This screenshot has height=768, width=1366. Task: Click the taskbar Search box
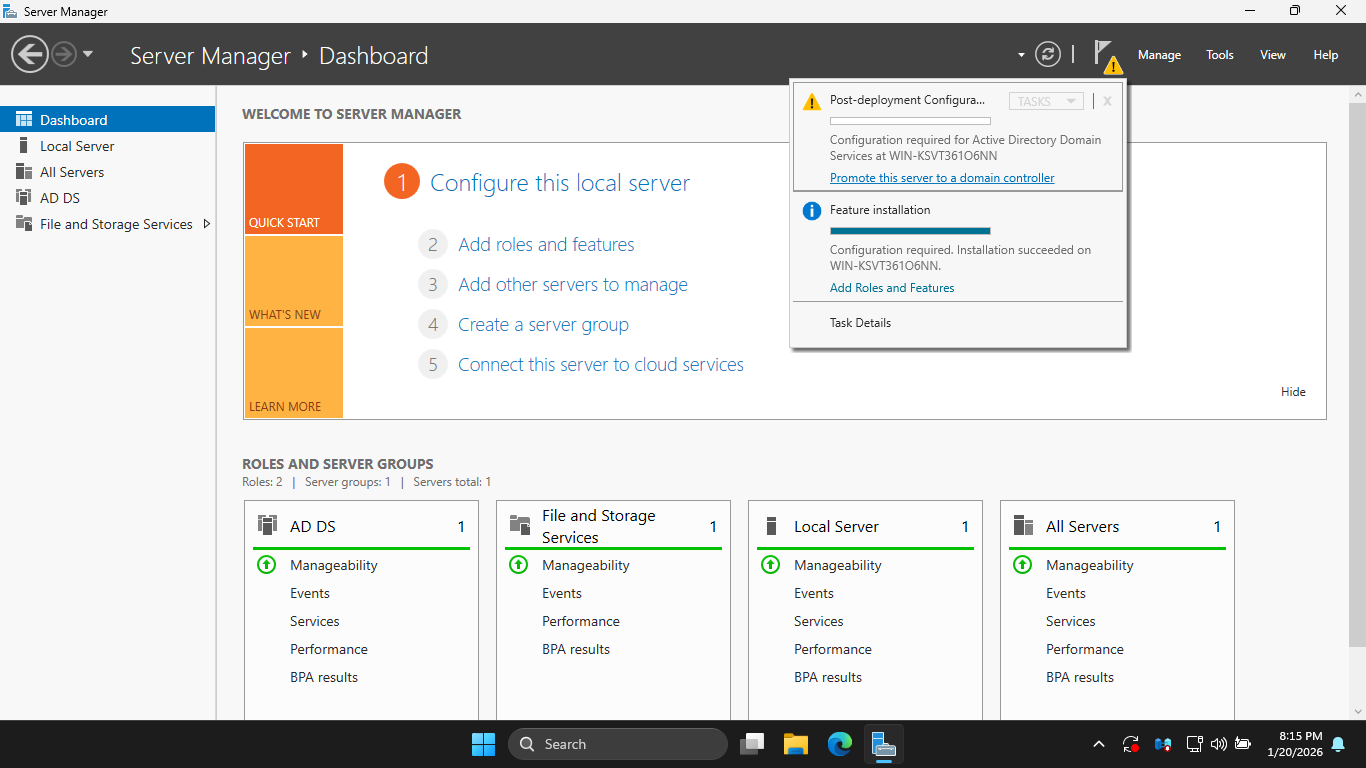point(617,744)
